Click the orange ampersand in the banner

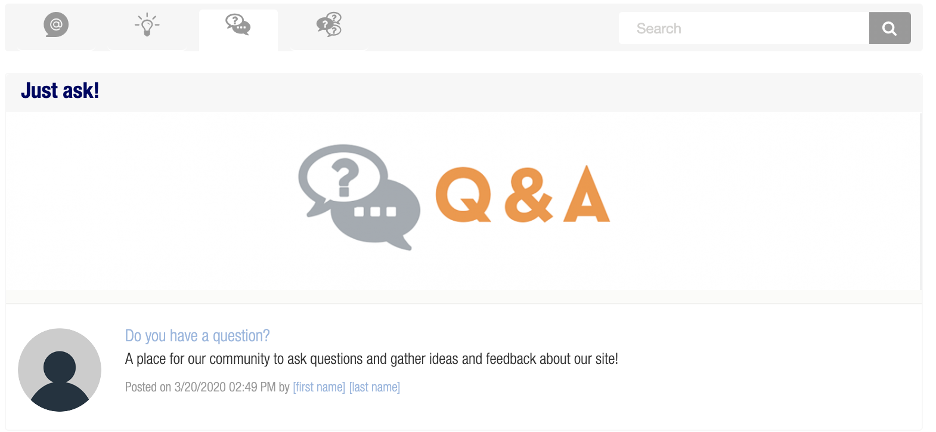pyautogui.click(x=528, y=196)
